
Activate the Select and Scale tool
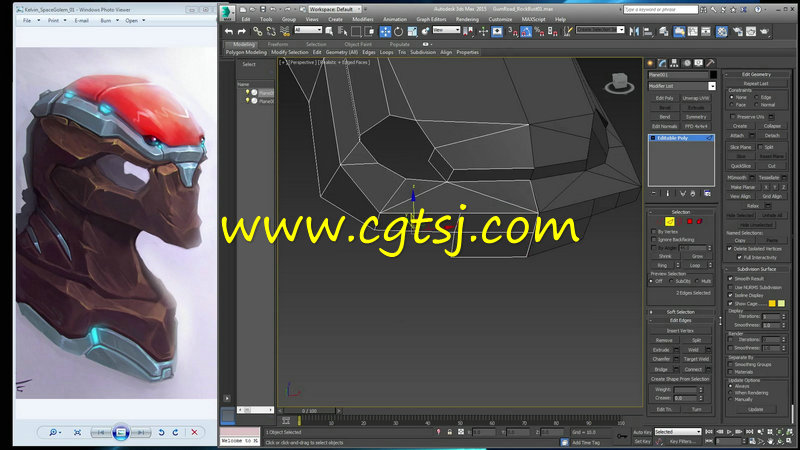pyautogui.click(x=412, y=32)
